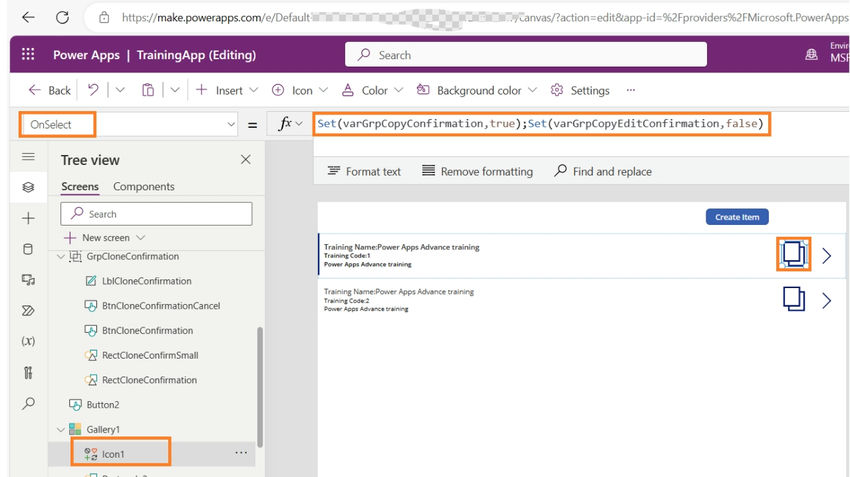Open the Power Apps app launcher waffle
The image size is (850, 477).
pos(28,54)
